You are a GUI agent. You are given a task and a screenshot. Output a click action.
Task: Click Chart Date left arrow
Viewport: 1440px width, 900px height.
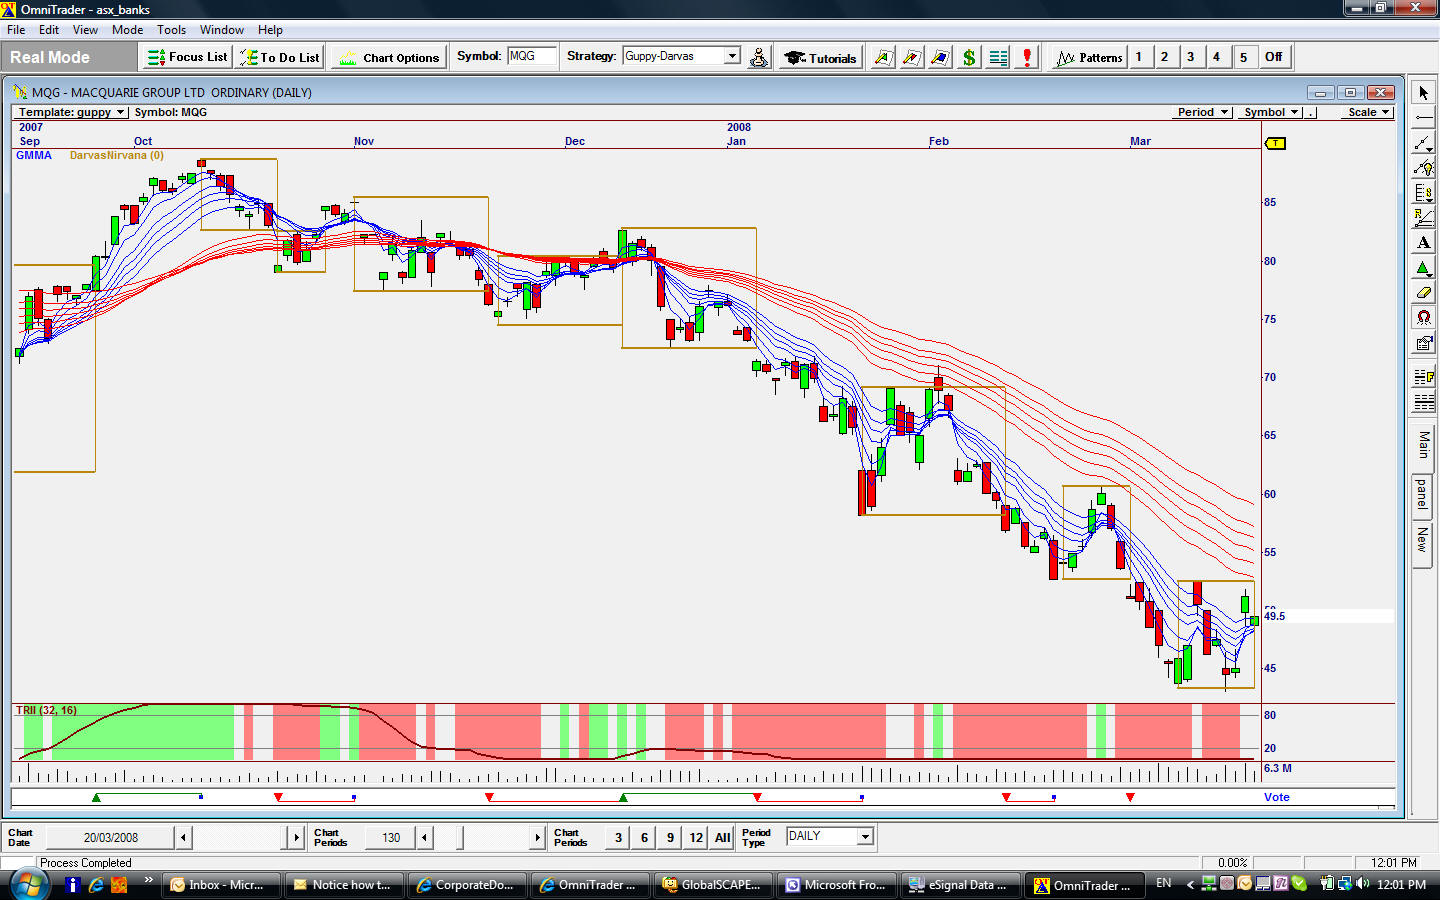(183, 837)
